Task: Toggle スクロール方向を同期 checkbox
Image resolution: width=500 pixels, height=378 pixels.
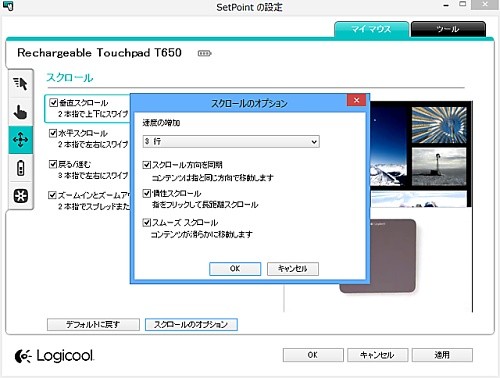Action: (x=147, y=165)
